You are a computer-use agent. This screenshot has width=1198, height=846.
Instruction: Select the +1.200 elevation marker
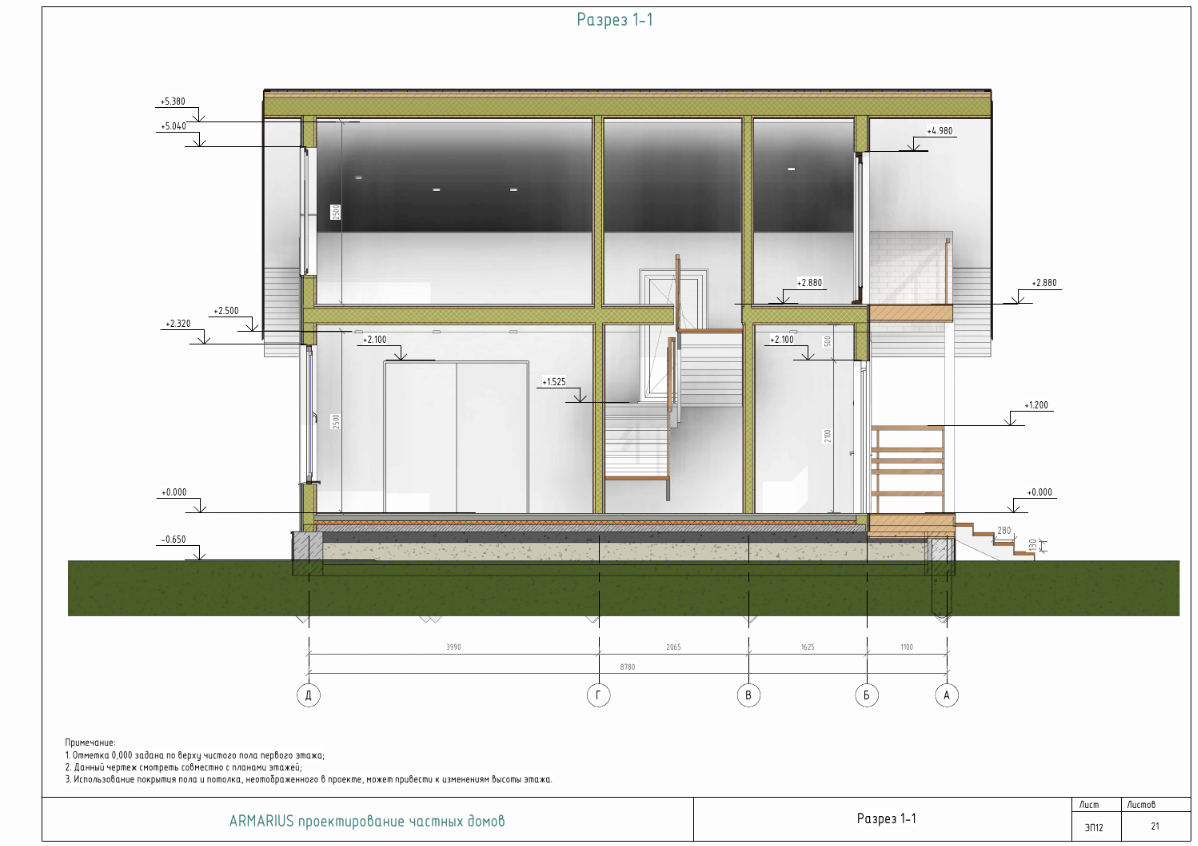click(1037, 406)
